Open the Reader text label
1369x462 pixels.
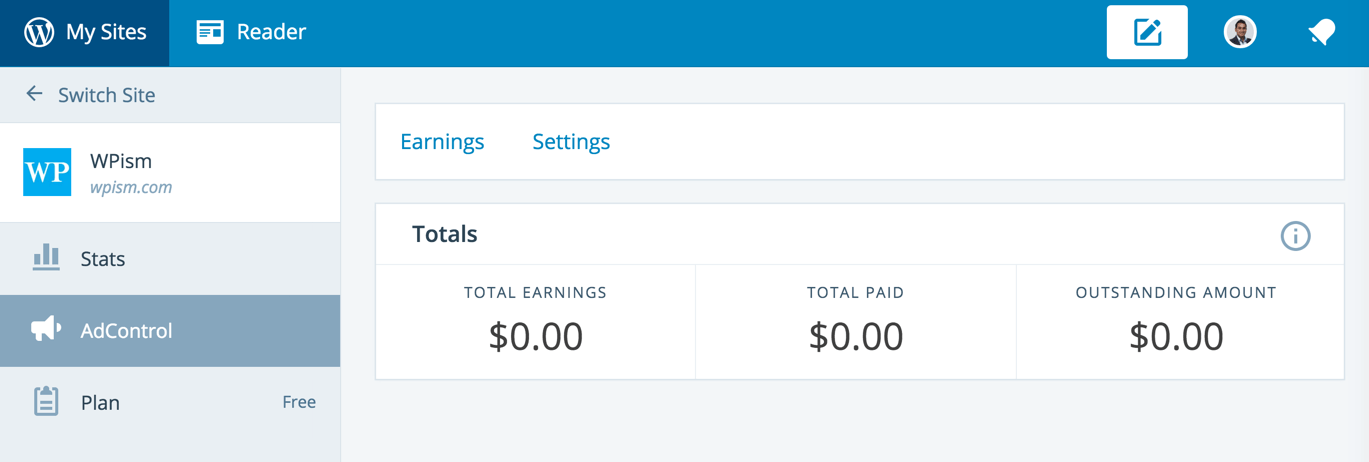(x=271, y=32)
